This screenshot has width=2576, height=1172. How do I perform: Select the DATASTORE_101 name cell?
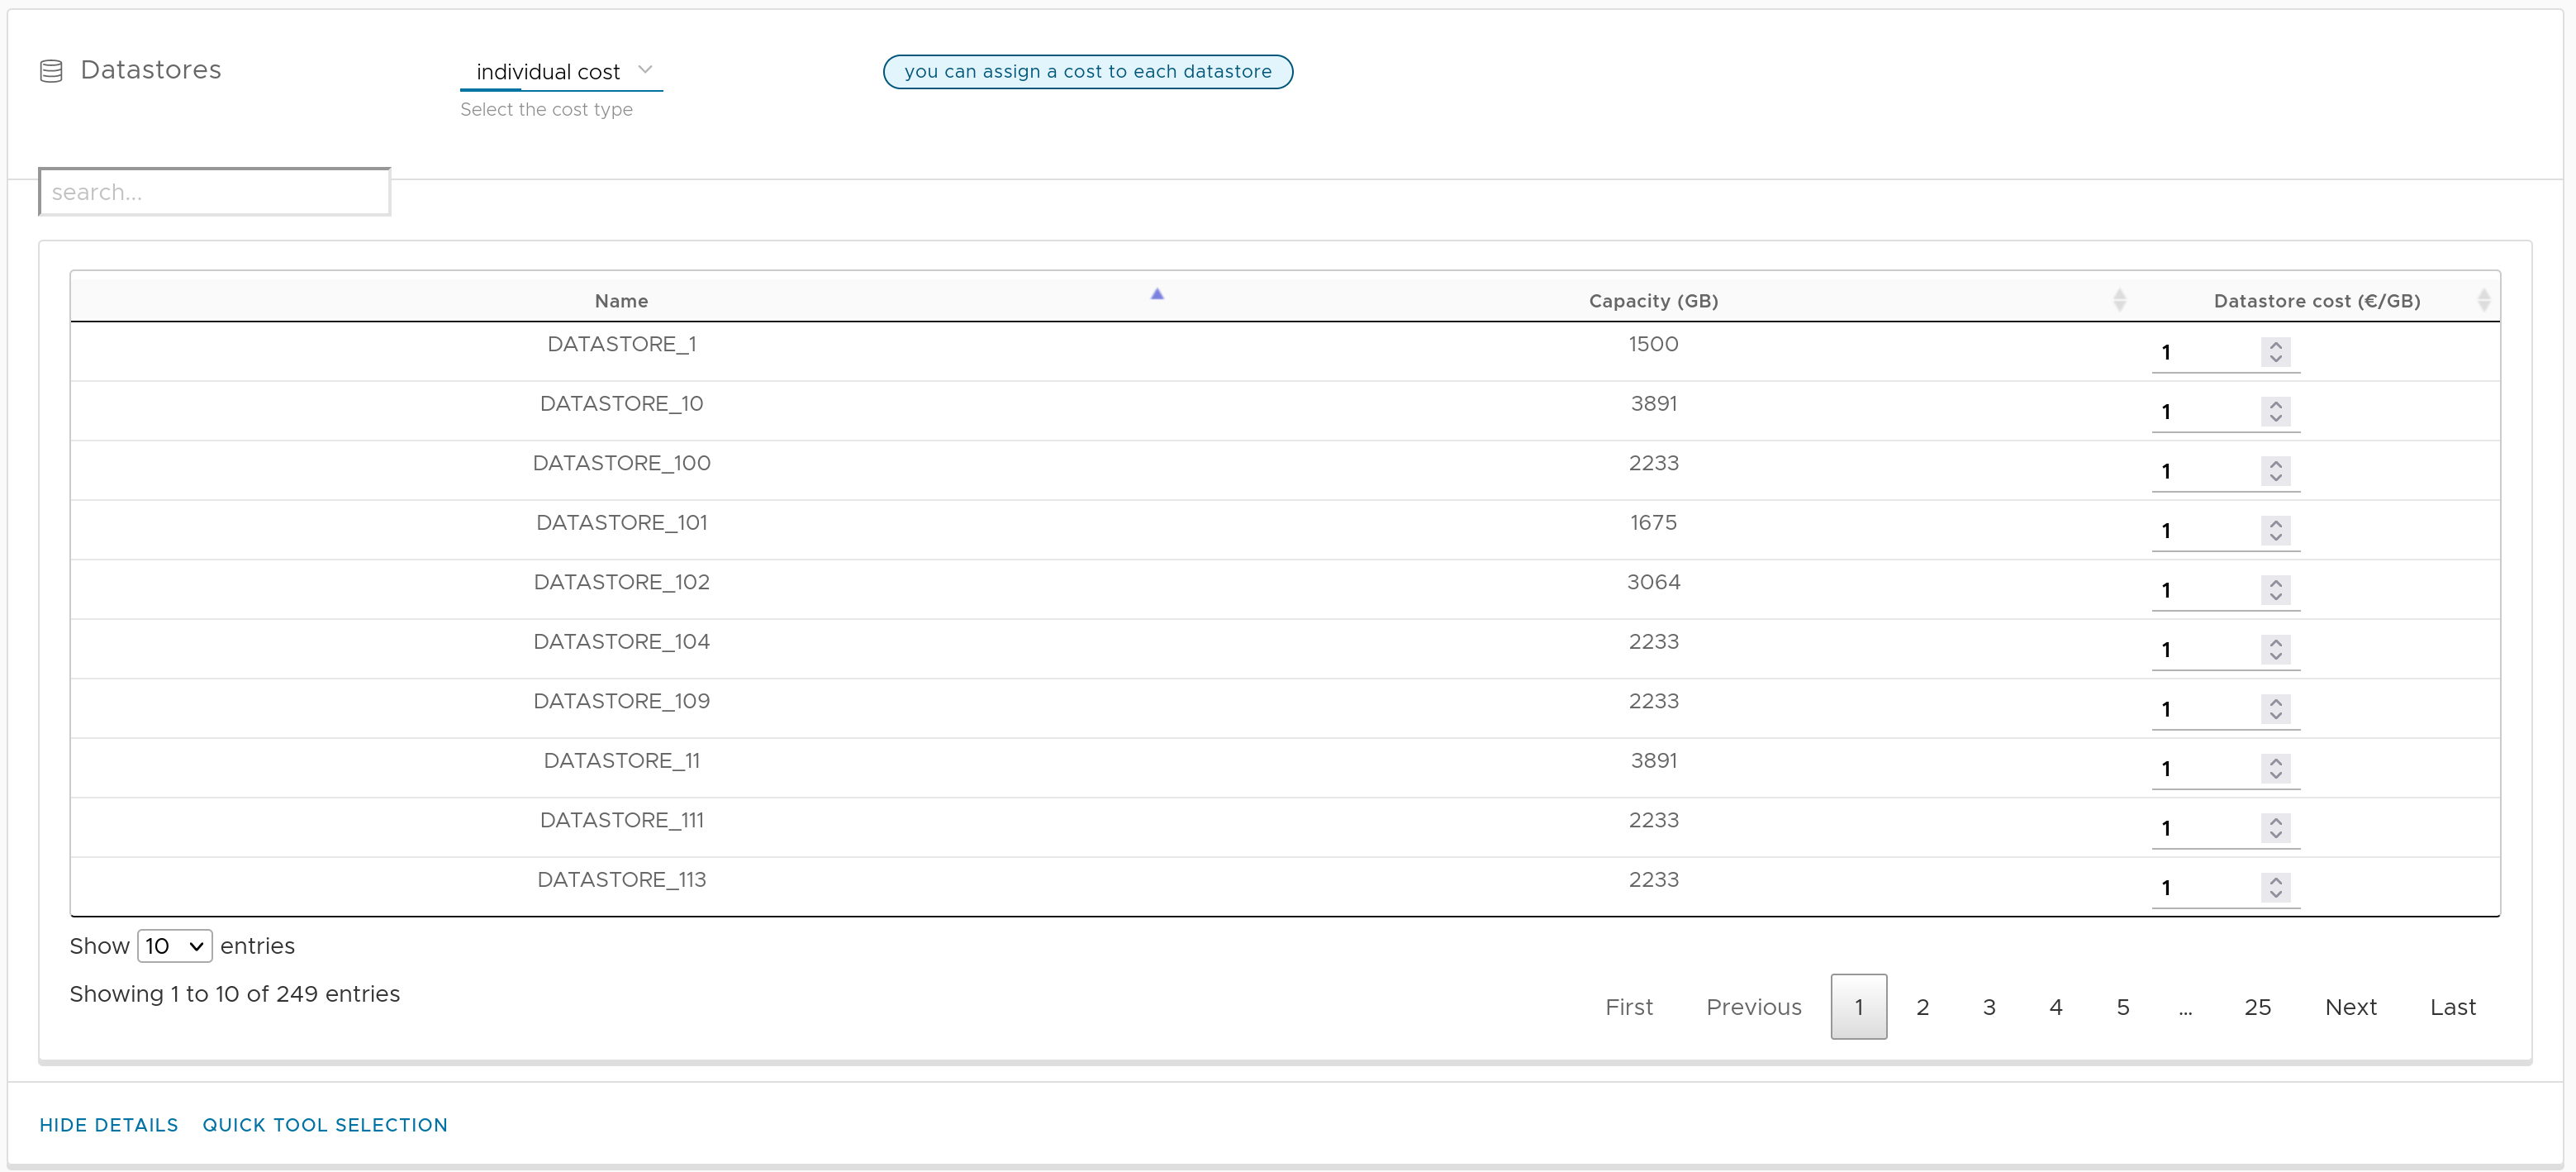coord(621,523)
